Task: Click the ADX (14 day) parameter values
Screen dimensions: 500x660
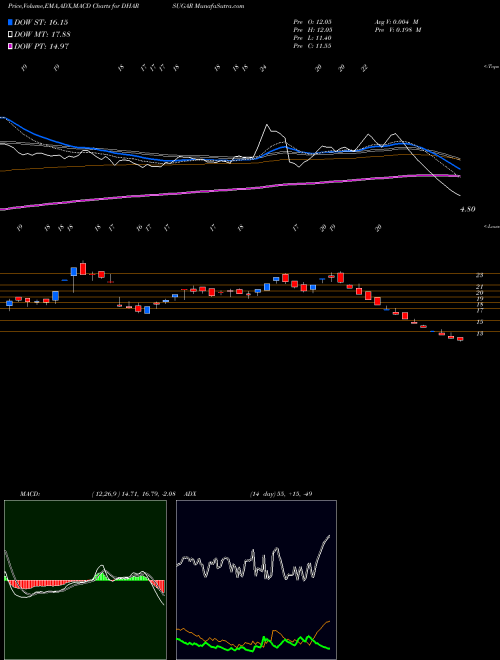Action: point(280,493)
